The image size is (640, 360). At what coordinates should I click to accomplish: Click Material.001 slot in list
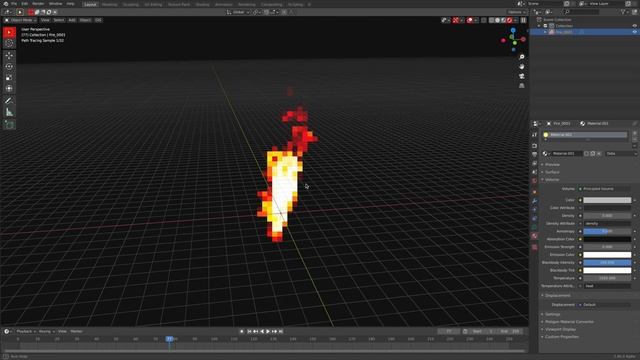coord(585,135)
